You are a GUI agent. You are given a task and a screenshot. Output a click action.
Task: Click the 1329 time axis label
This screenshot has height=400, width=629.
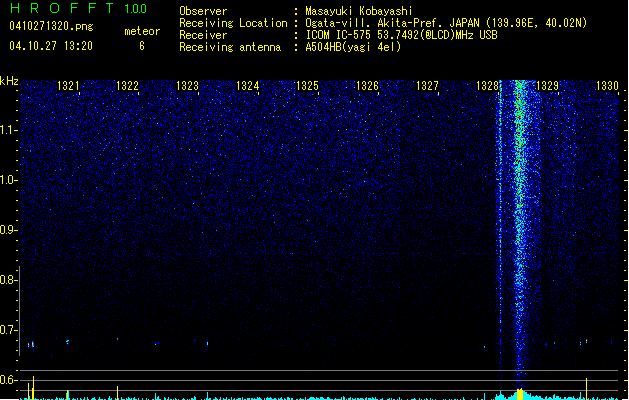(547, 86)
